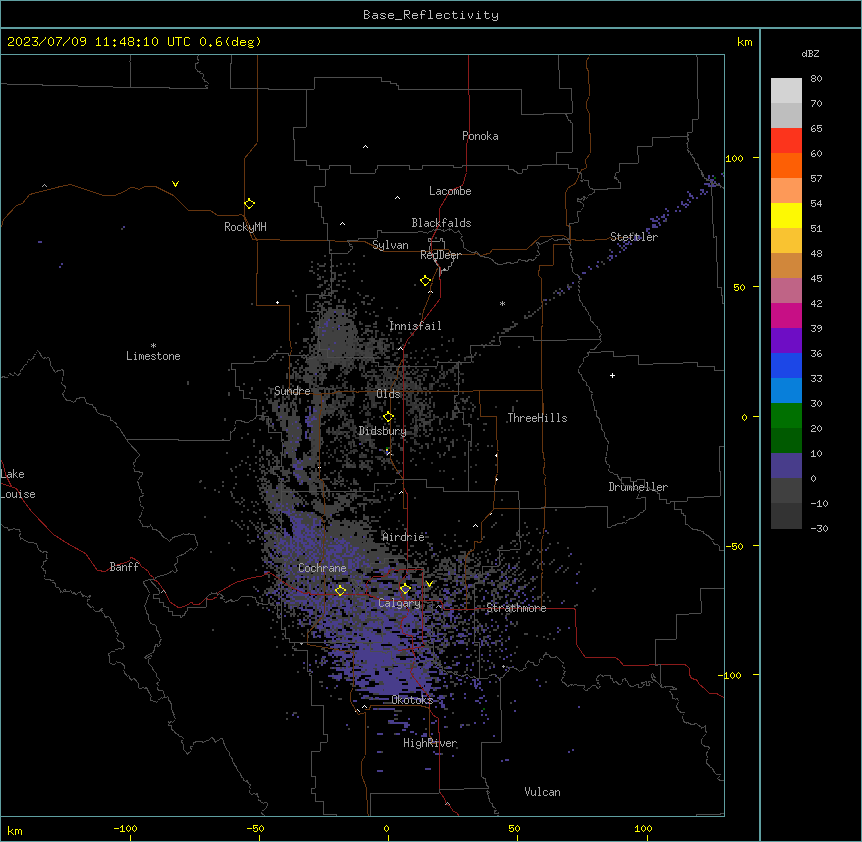Click the yellow diamond marker above RockyMH
Image resolution: width=862 pixels, height=842 pixels.
click(250, 204)
